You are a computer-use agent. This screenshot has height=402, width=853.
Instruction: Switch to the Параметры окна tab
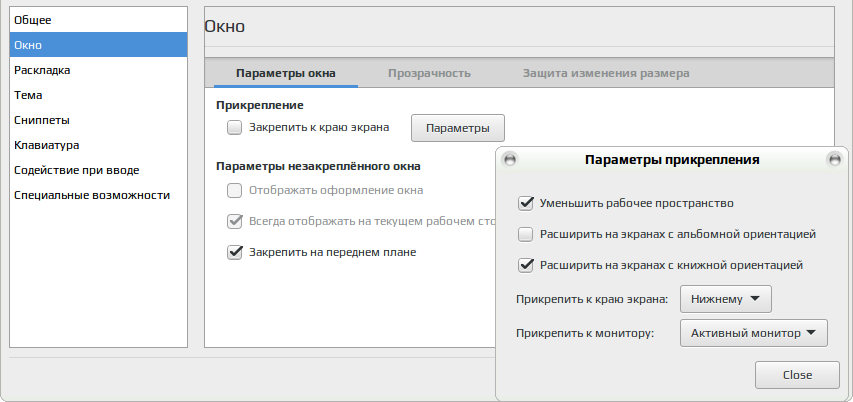pyautogui.click(x=286, y=73)
